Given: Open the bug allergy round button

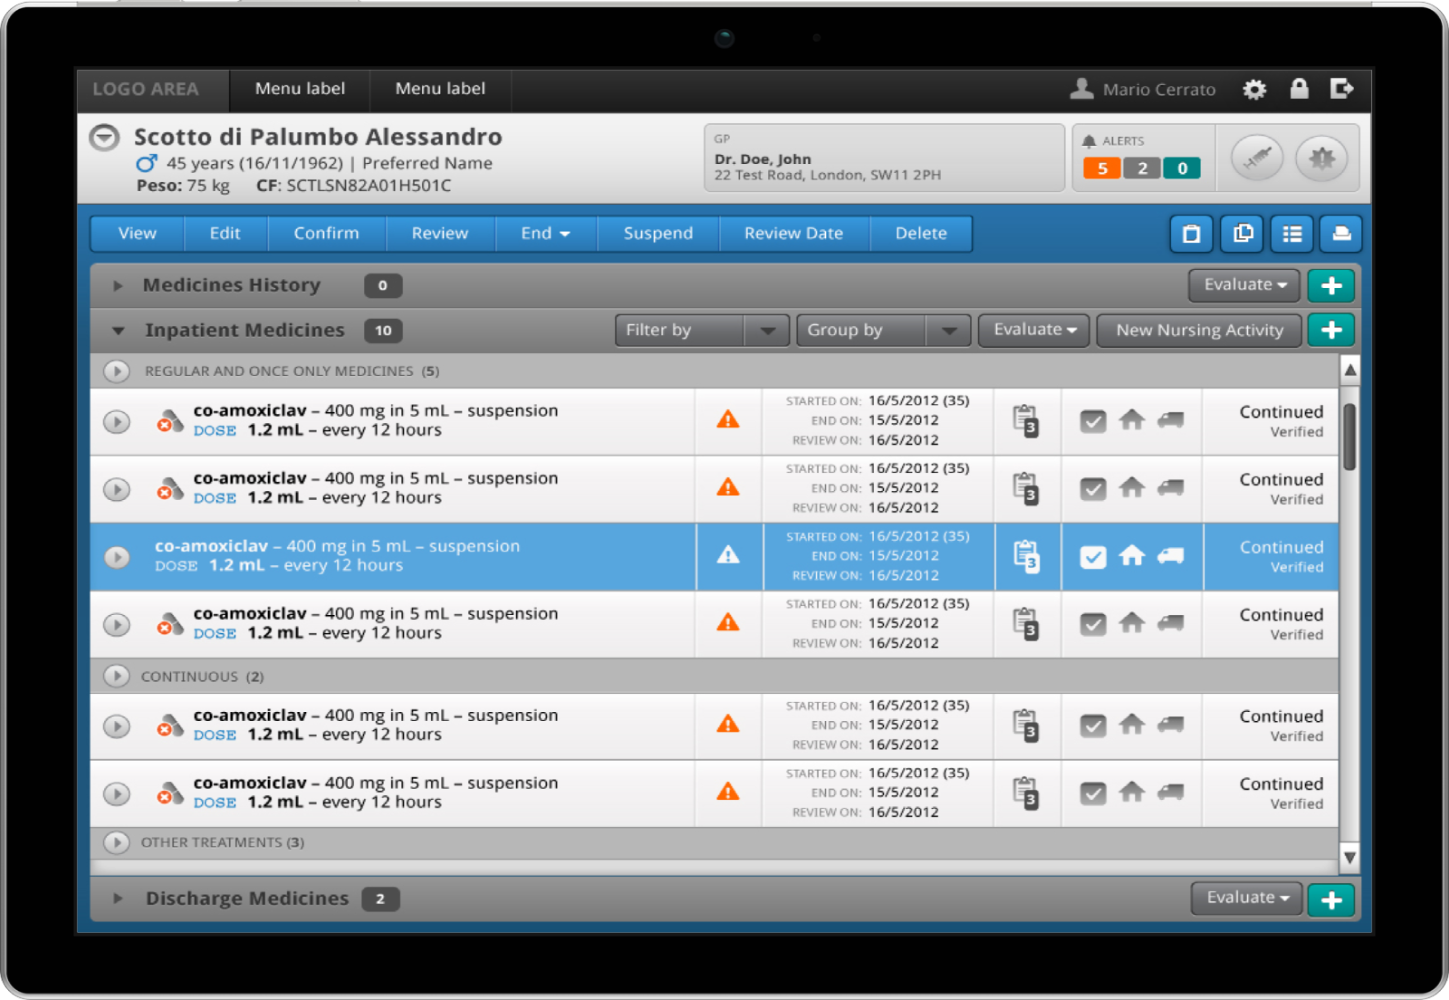Looking at the screenshot, I should point(1322,158).
